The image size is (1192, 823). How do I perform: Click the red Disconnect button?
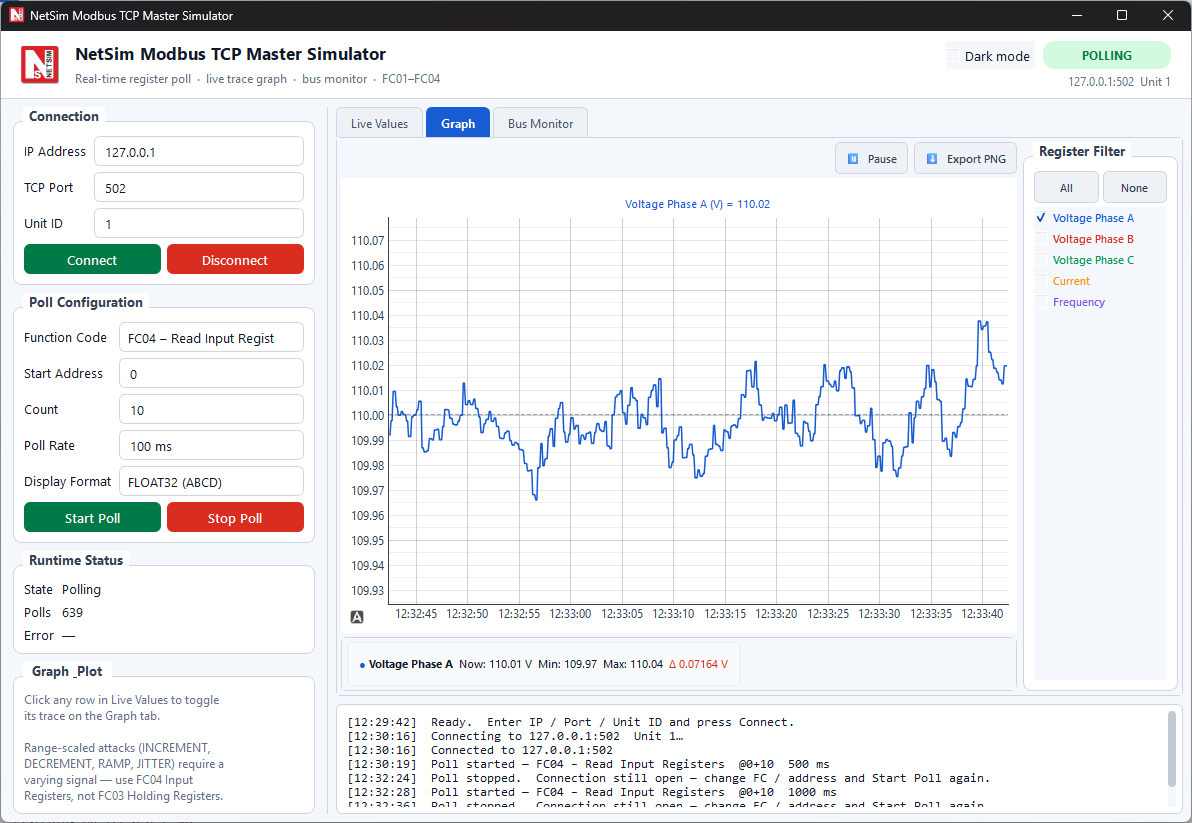[235, 260]
